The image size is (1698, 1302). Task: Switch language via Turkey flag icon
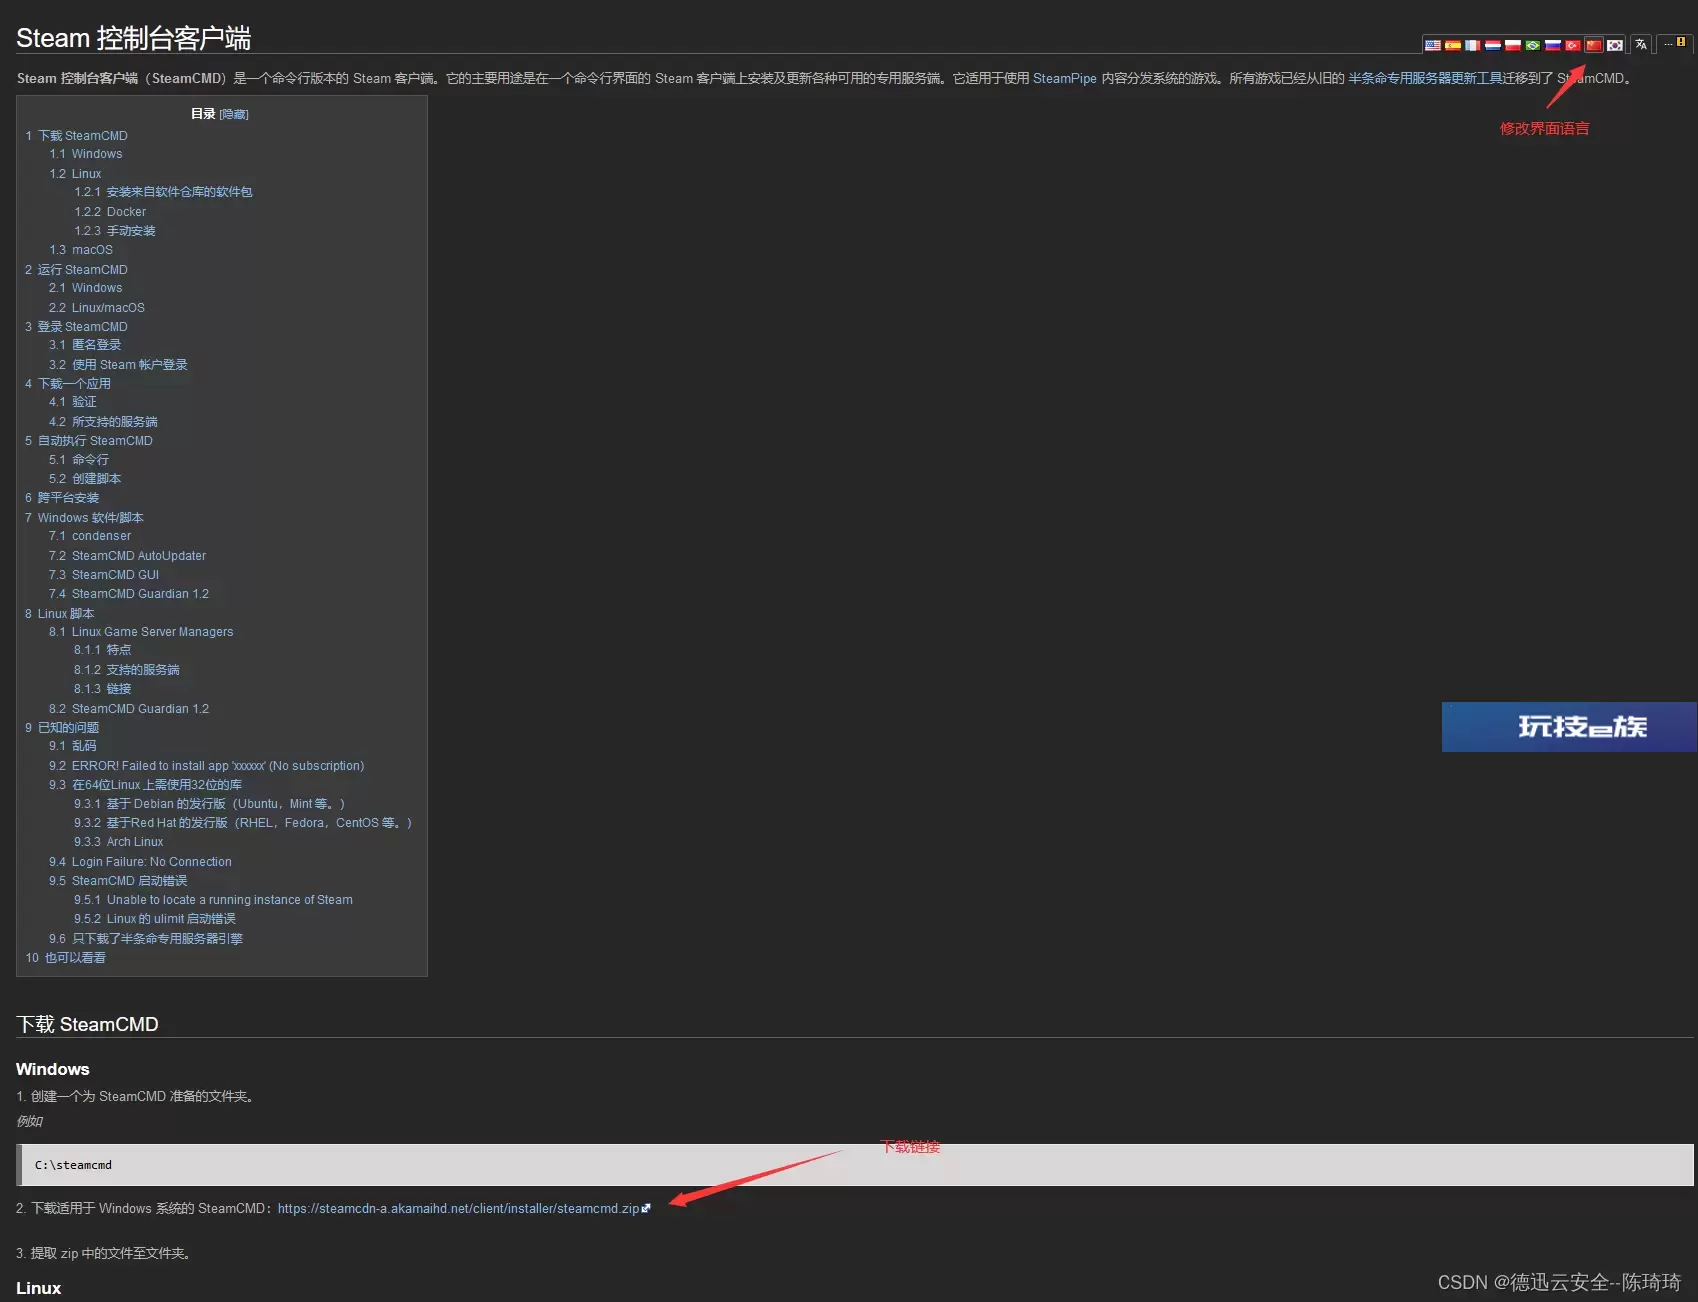(1573, 45)
